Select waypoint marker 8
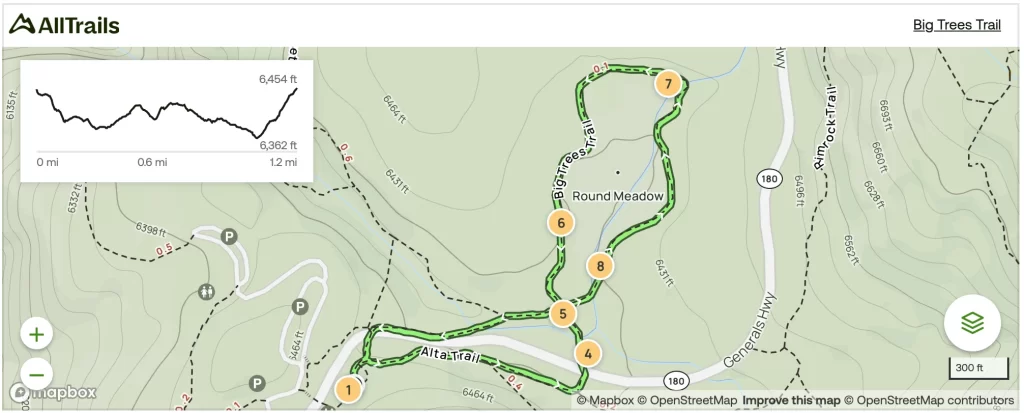 pos(600,265)
